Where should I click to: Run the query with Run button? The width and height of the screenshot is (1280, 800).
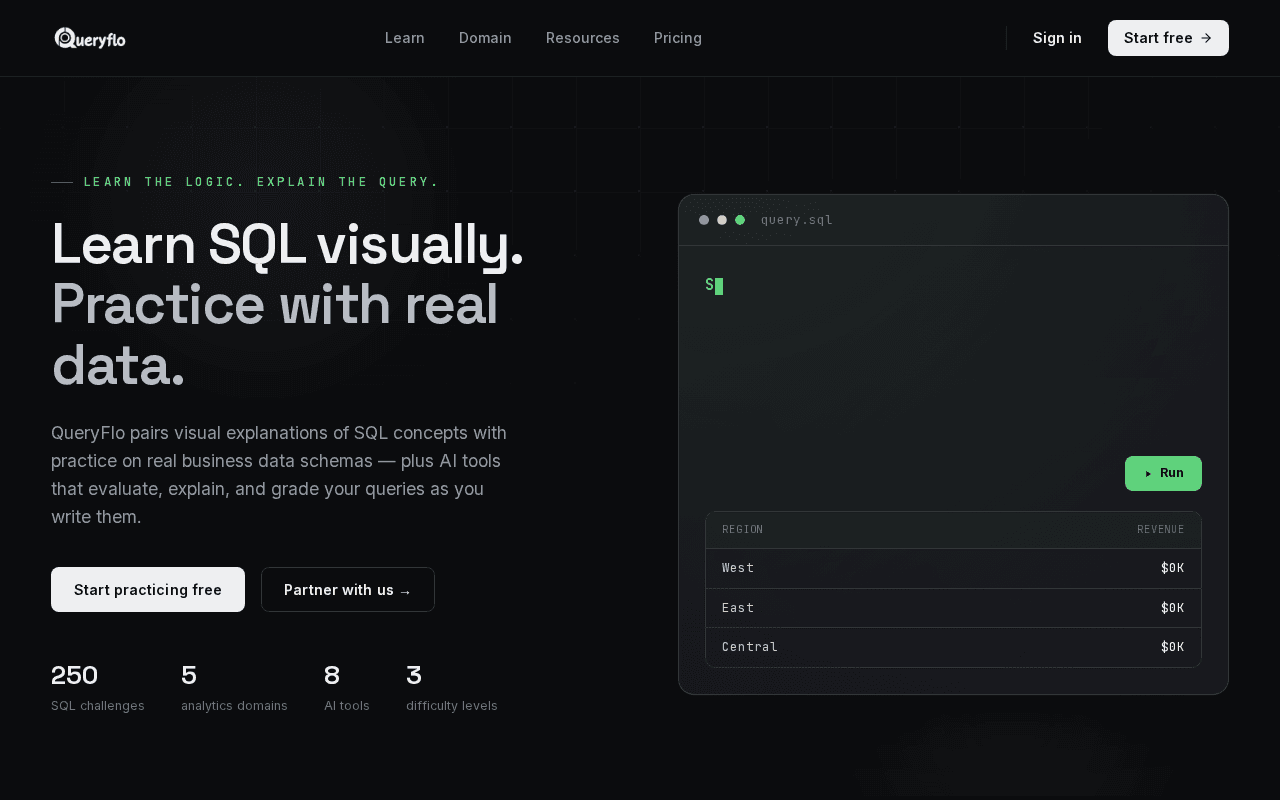coord(1163,473)
